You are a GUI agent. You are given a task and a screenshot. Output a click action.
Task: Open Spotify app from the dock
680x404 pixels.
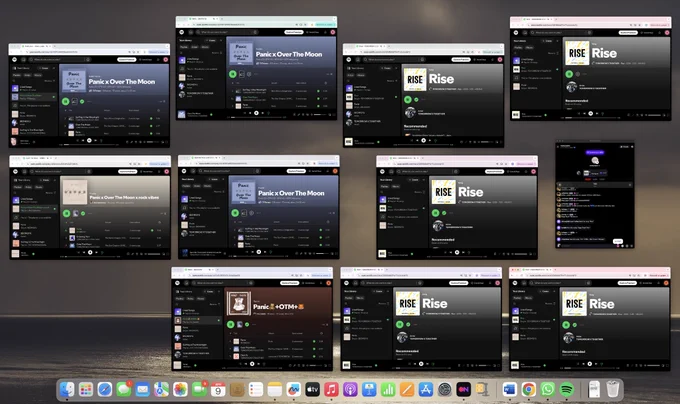click(566, 389)
